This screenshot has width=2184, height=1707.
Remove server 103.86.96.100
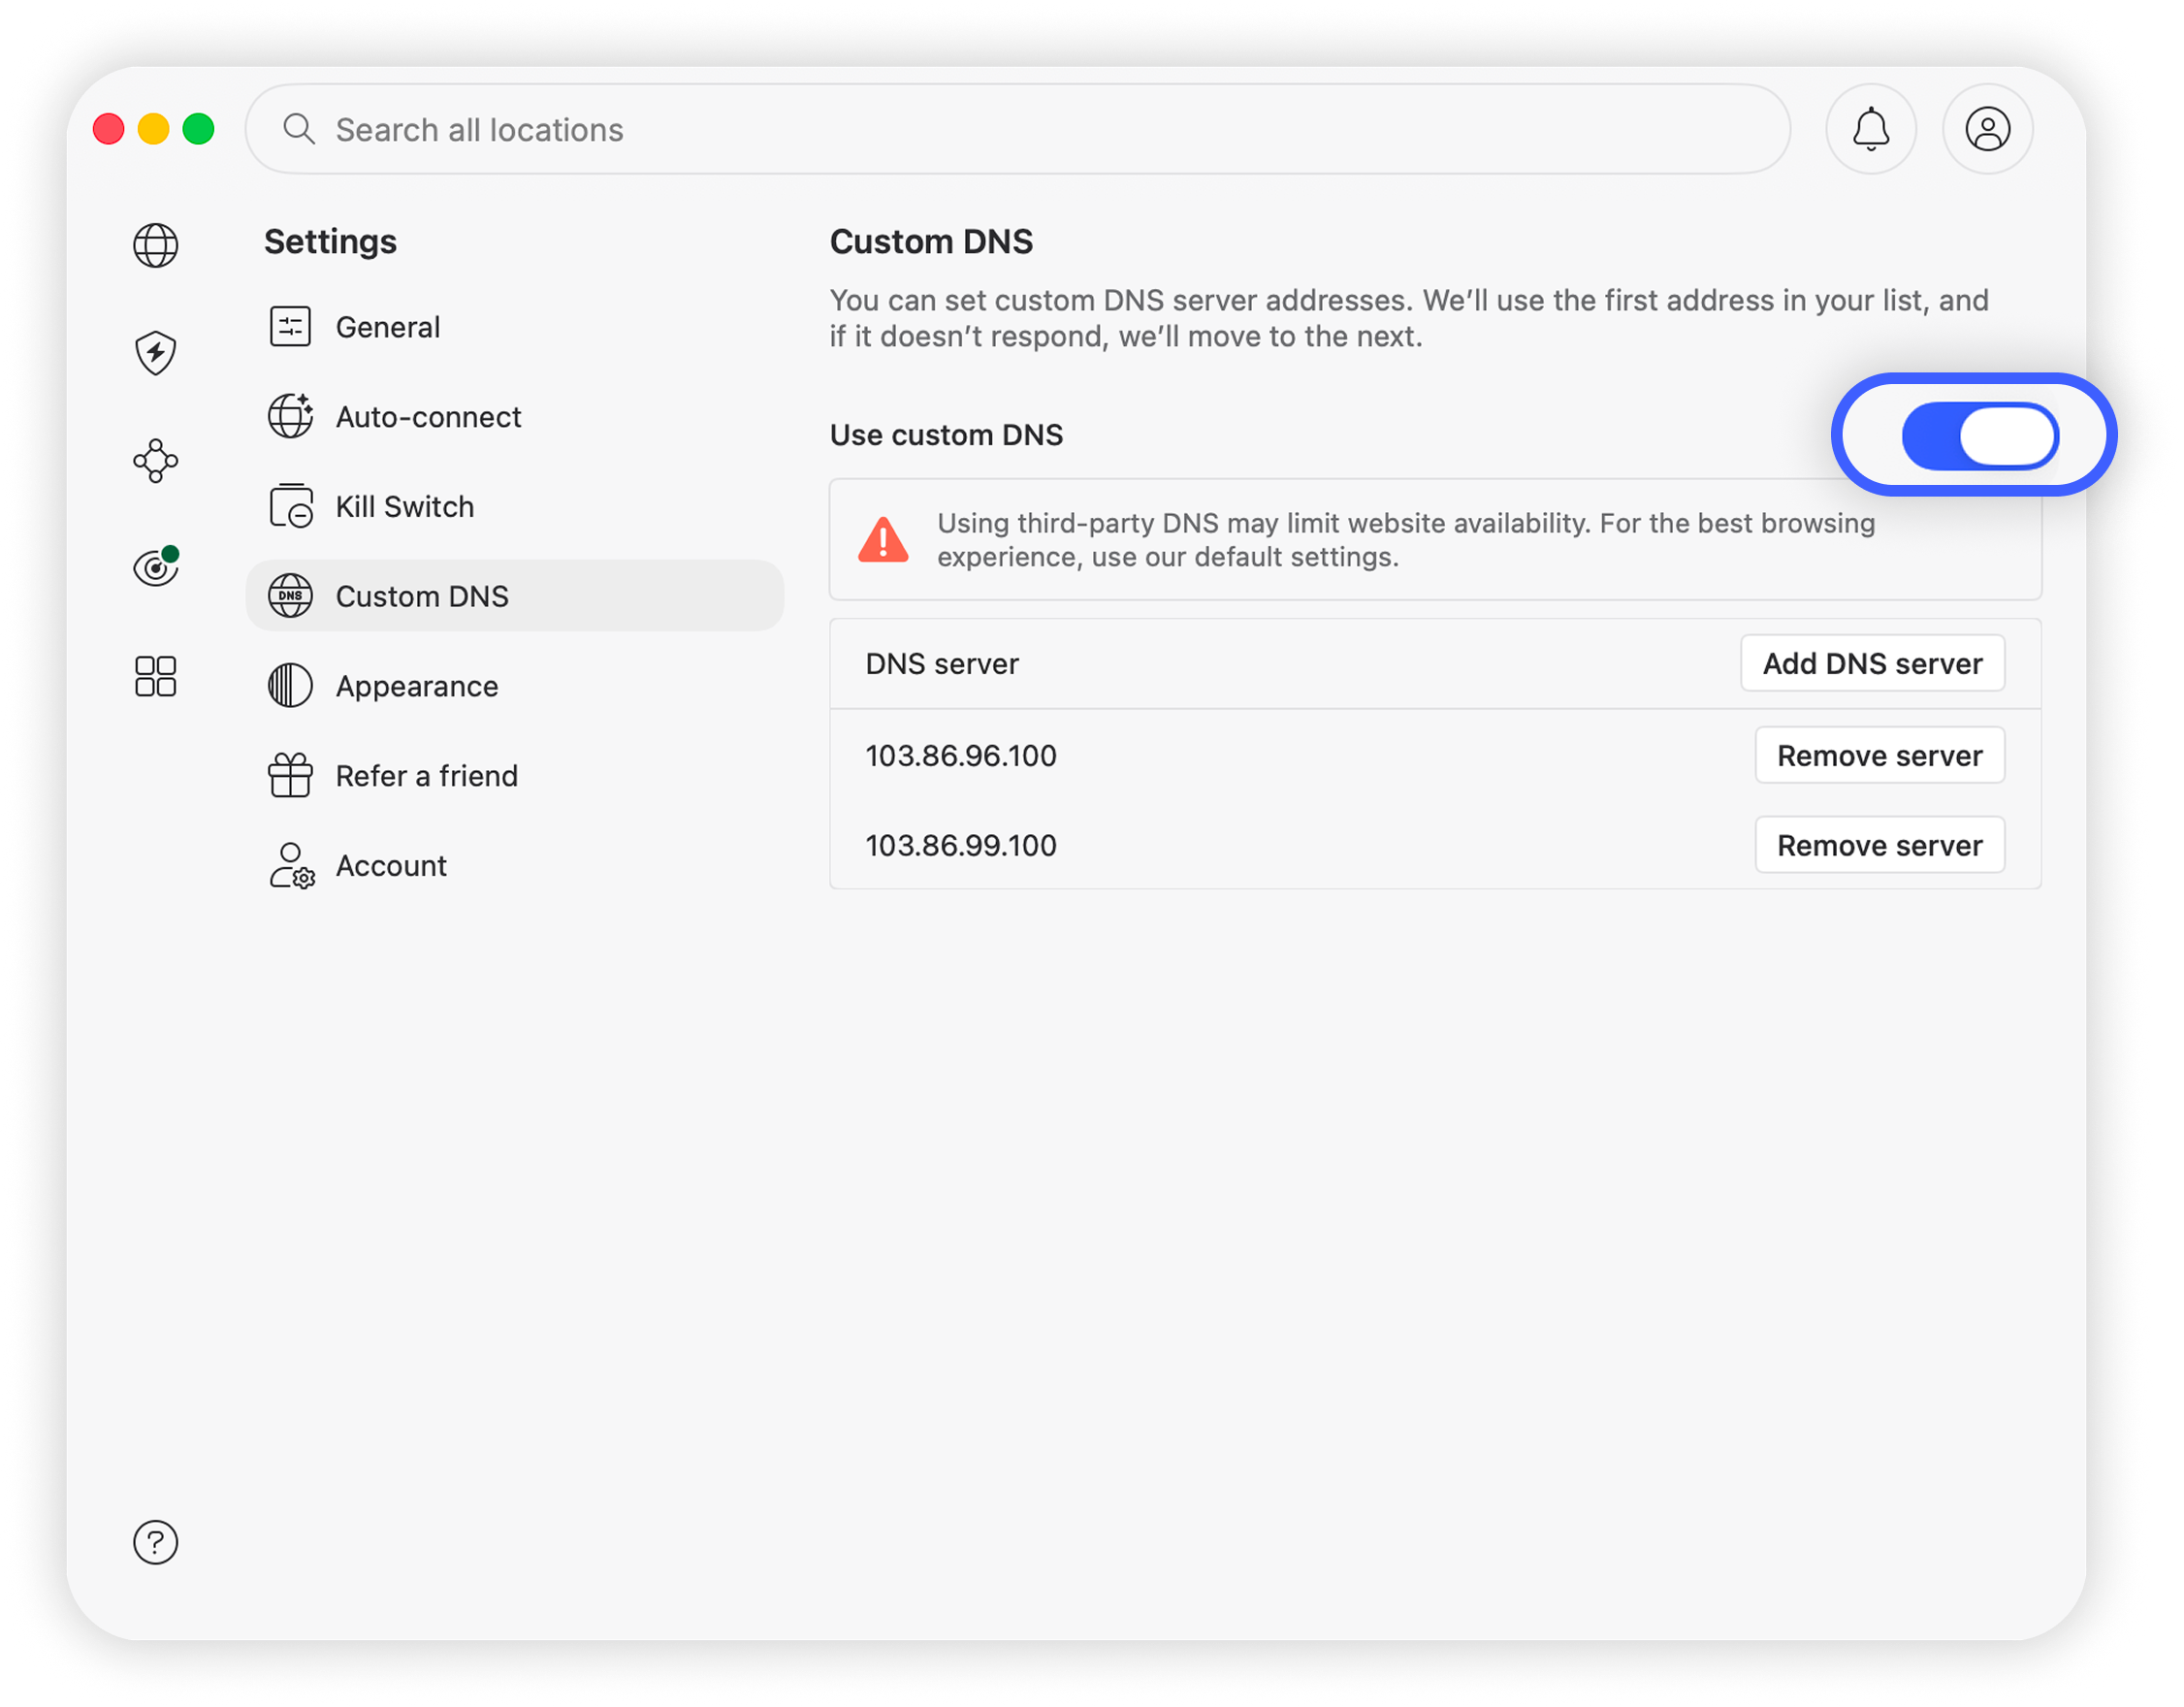coord(1880,756)
